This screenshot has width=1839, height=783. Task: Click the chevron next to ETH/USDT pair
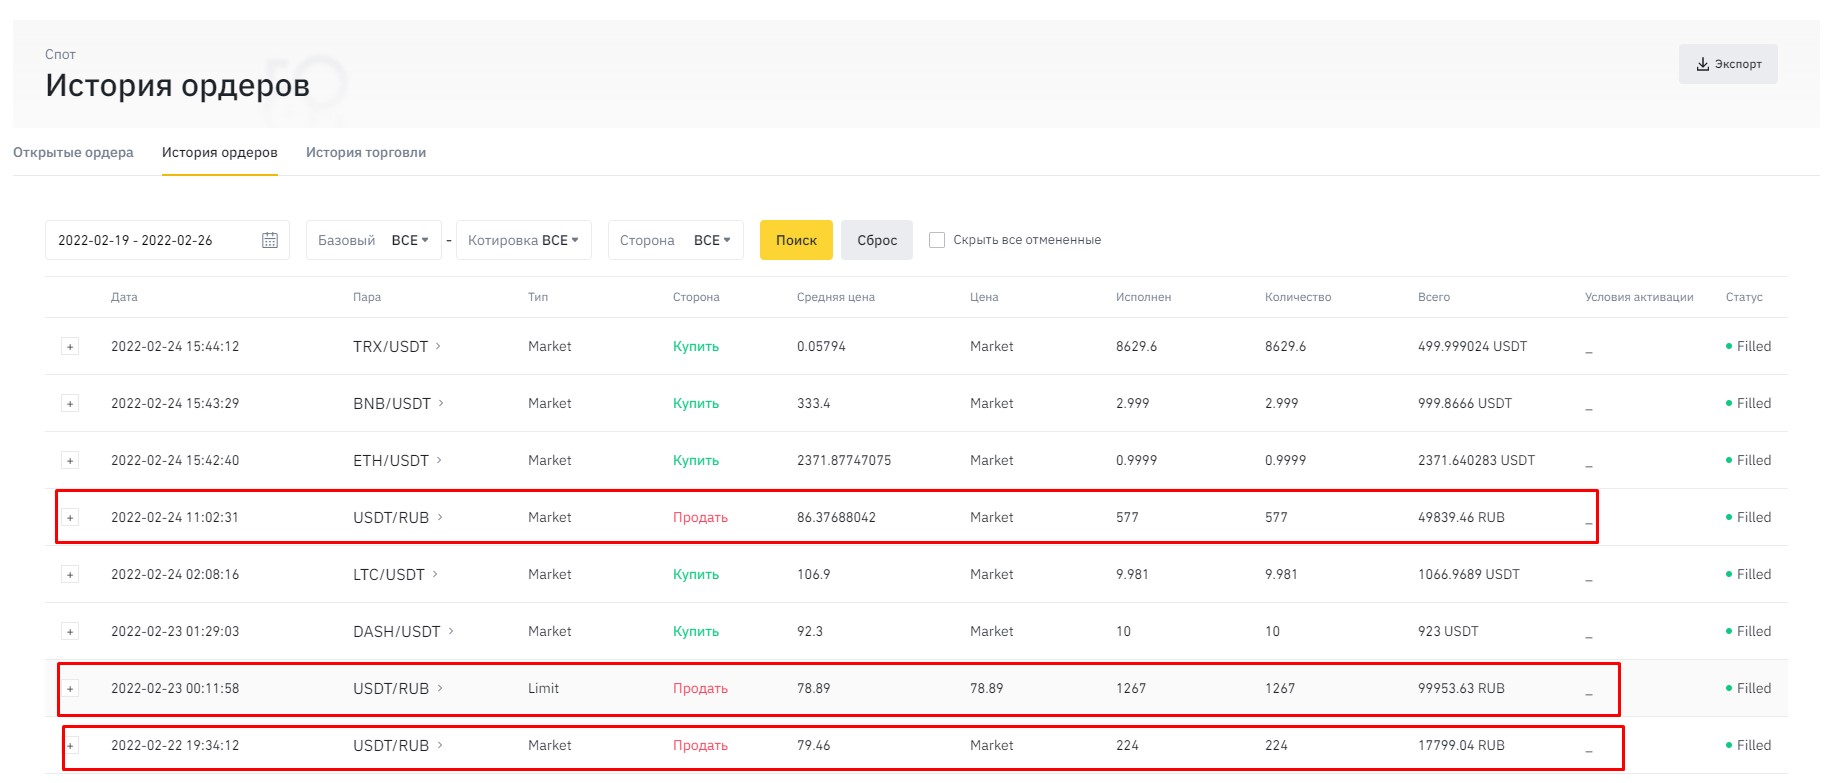[x=439, y=460]
